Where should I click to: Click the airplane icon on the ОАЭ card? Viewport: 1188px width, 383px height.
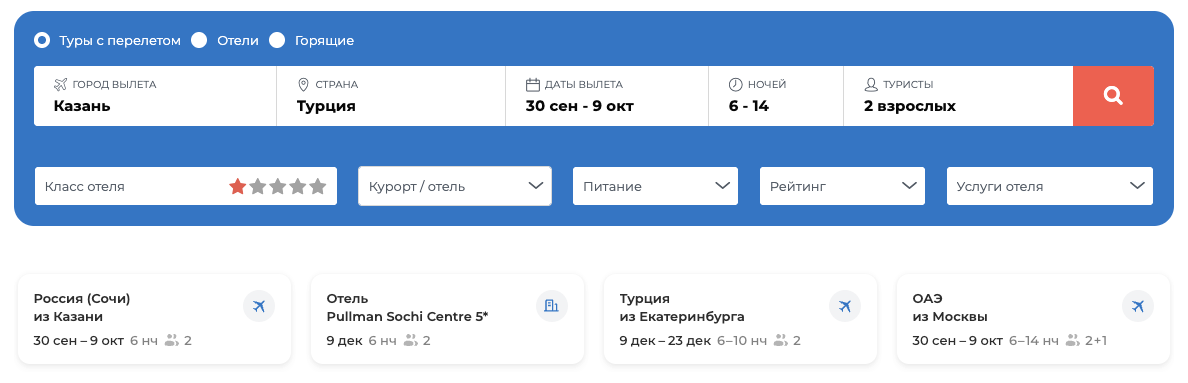[1137, 307]
